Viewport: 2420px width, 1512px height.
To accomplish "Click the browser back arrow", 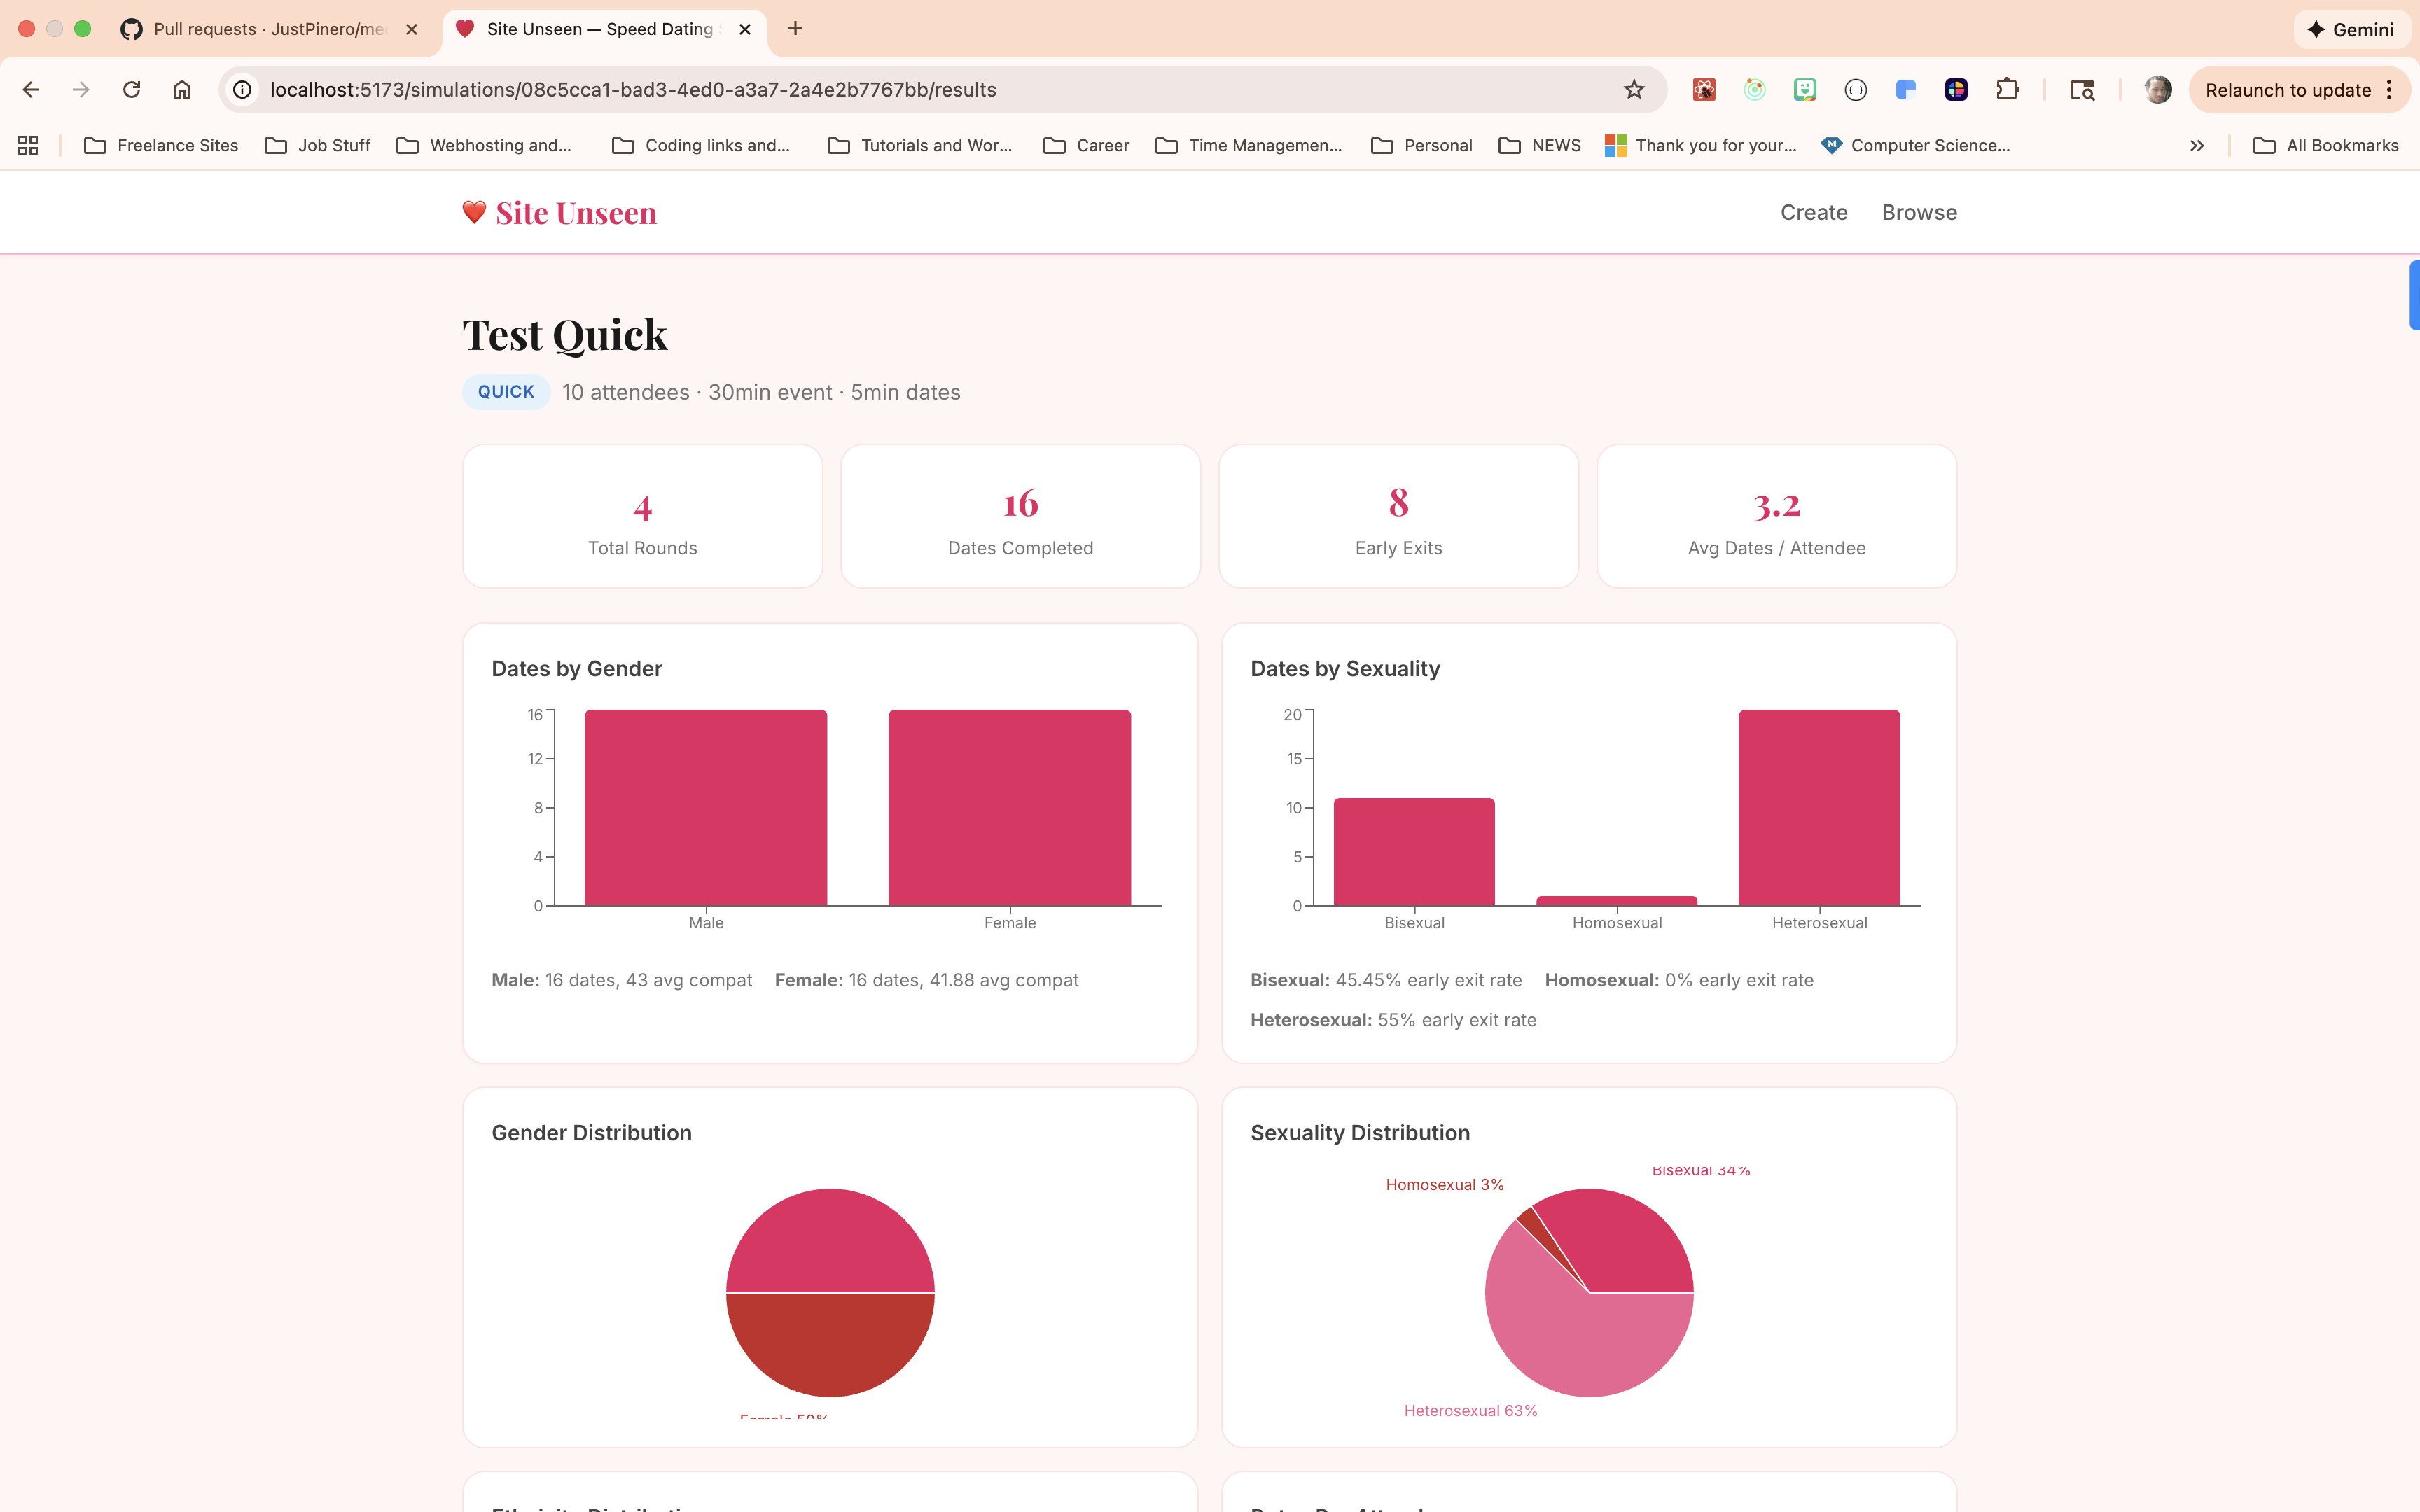I will pyautogui.click(x=31, y=90).
